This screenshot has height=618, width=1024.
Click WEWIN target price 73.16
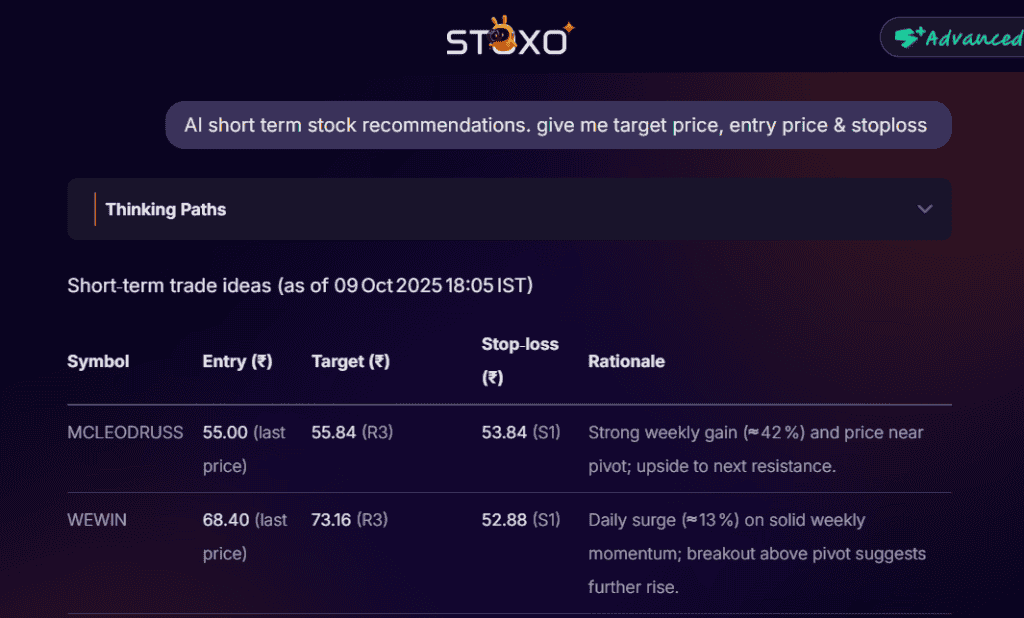tap(333, 520)
